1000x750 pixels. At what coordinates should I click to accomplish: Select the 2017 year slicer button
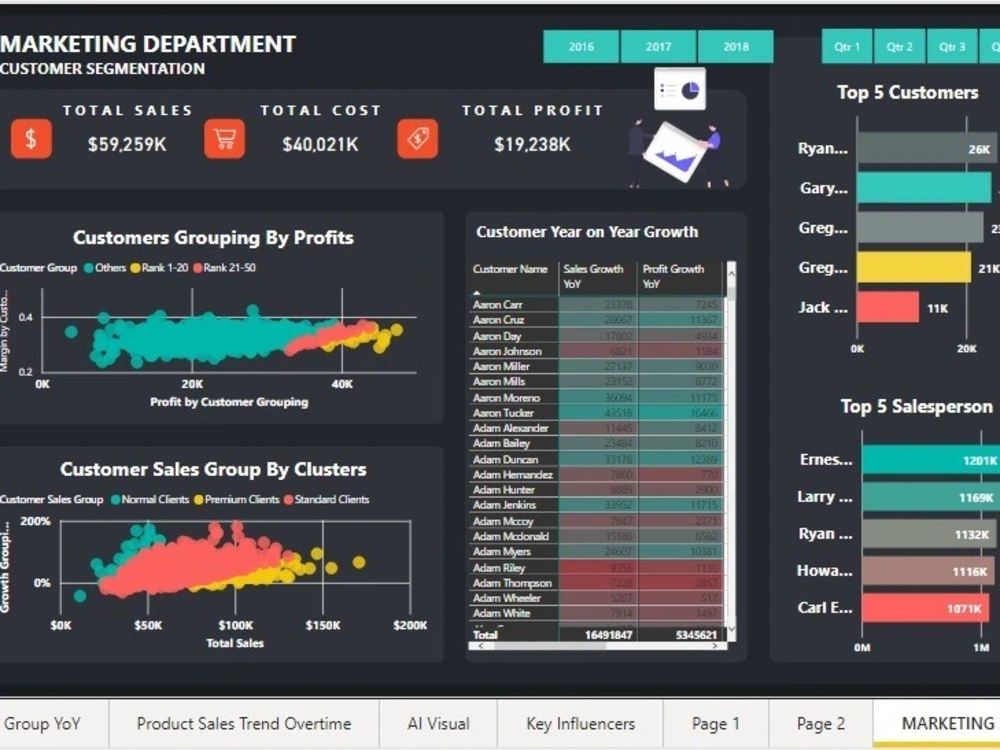(657, 46)
